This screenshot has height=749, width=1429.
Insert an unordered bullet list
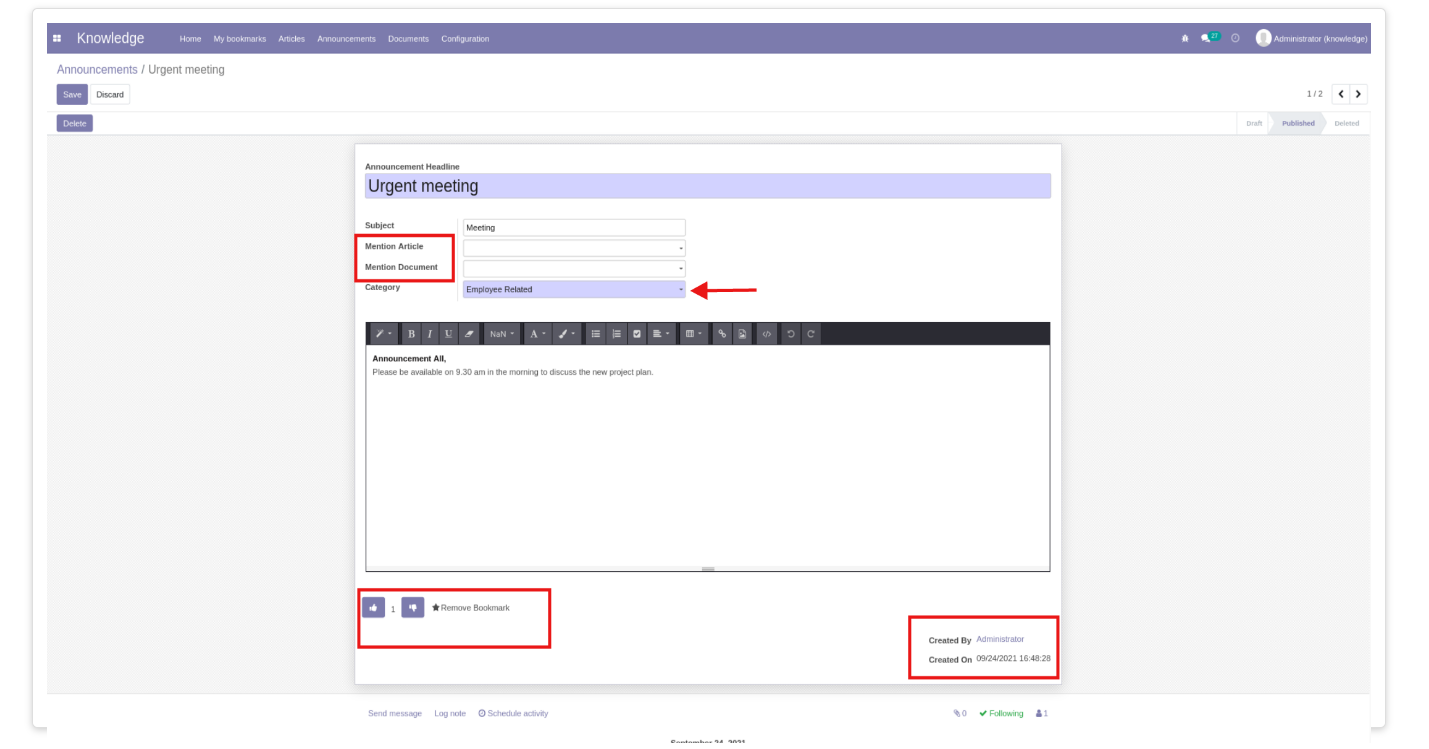click(x=596, y=334)
